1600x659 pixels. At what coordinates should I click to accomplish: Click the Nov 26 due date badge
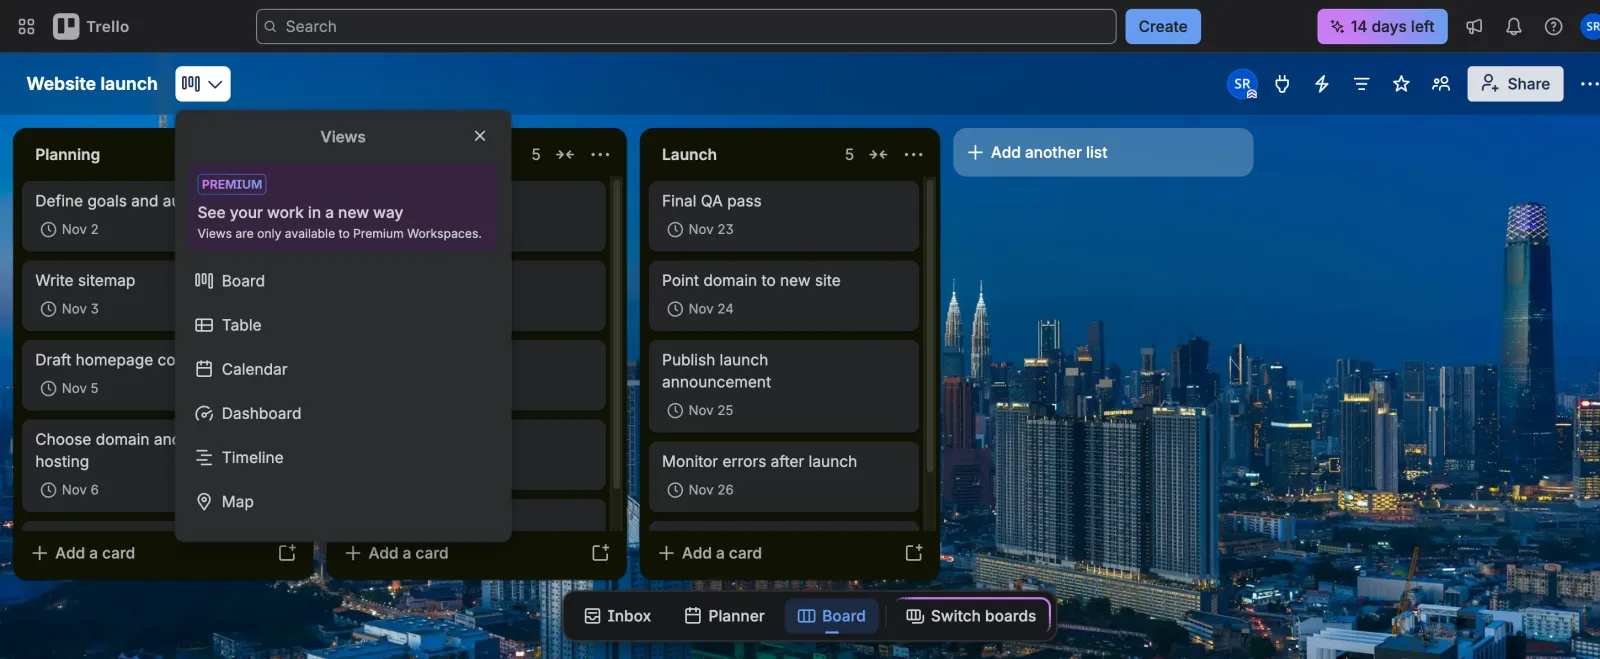700,490
